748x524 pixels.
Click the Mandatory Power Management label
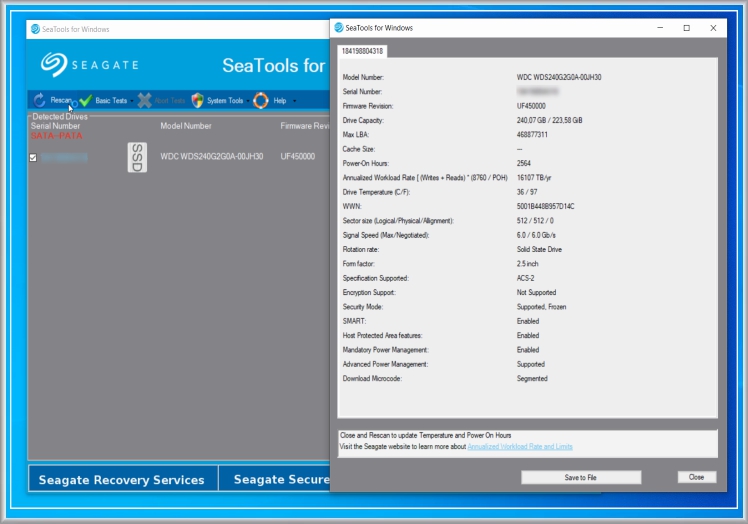pos(385,350)
